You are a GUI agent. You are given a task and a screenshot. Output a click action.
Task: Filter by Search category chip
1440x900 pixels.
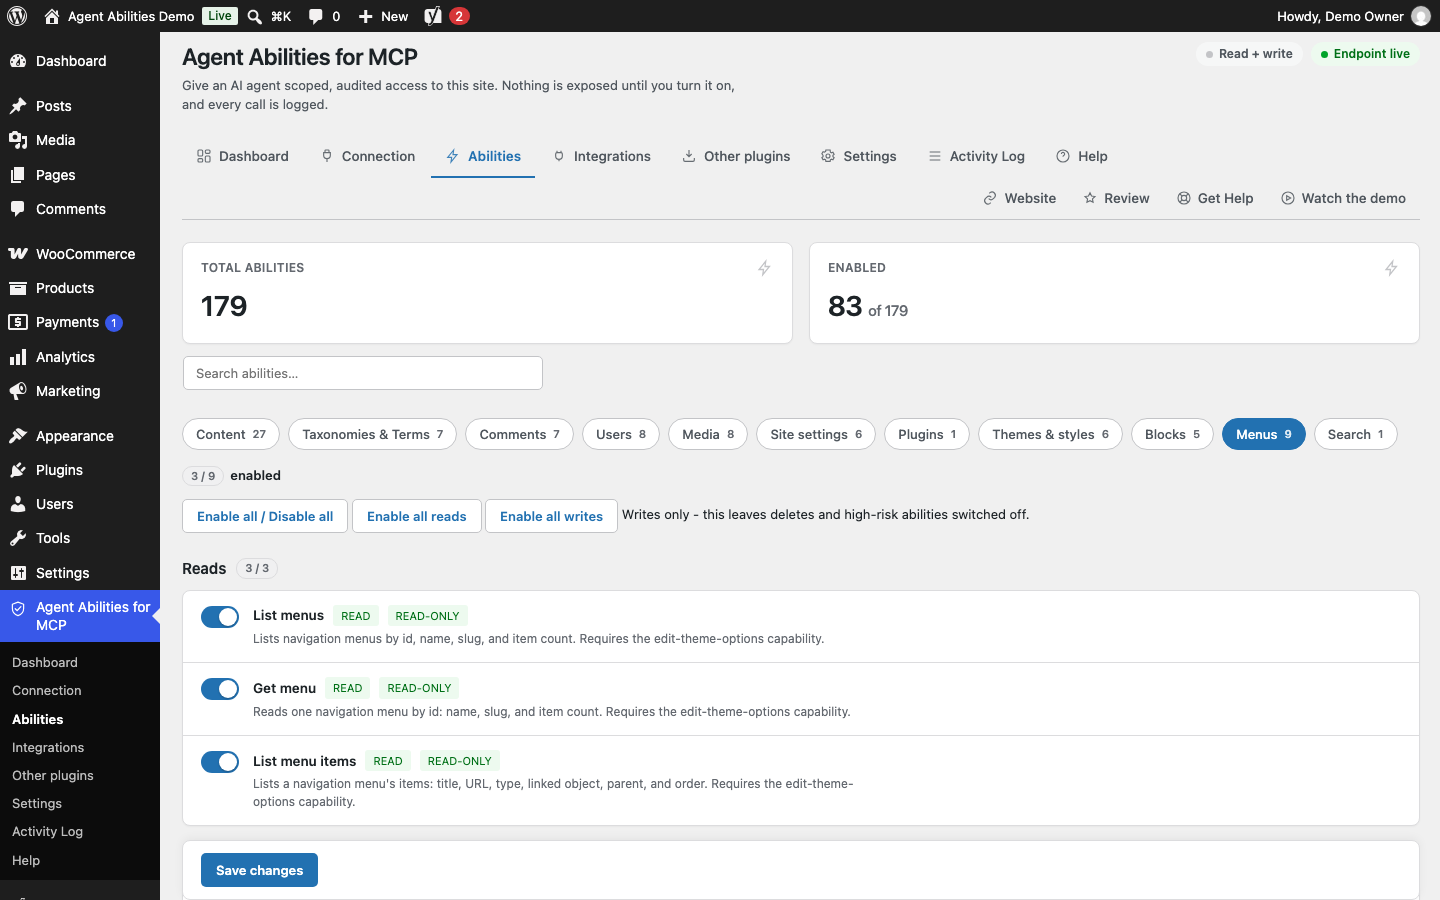click(1356, 434)
